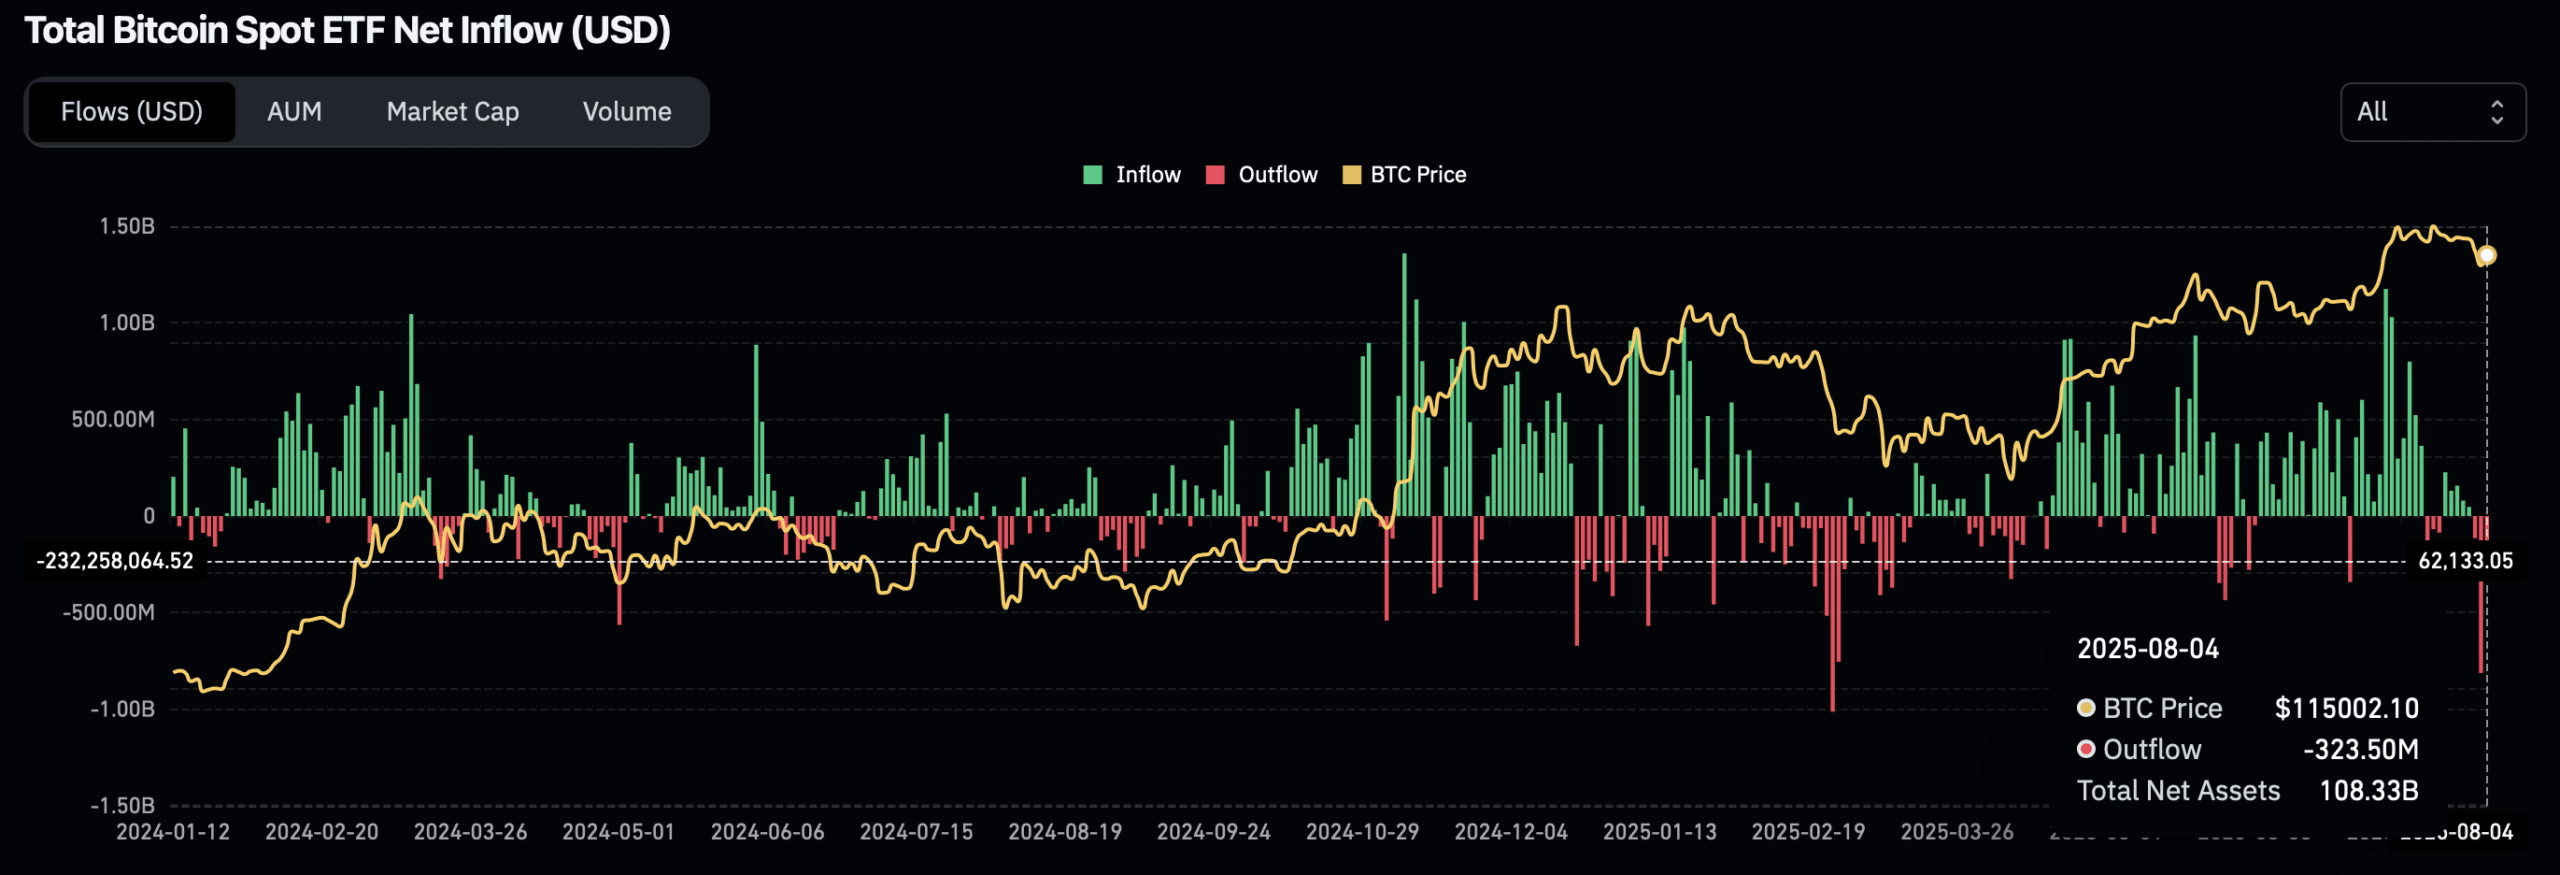This screenshot has height=875, width=2560.
Task: Click the green Inflow legend square
Action: pos(1093,175)
